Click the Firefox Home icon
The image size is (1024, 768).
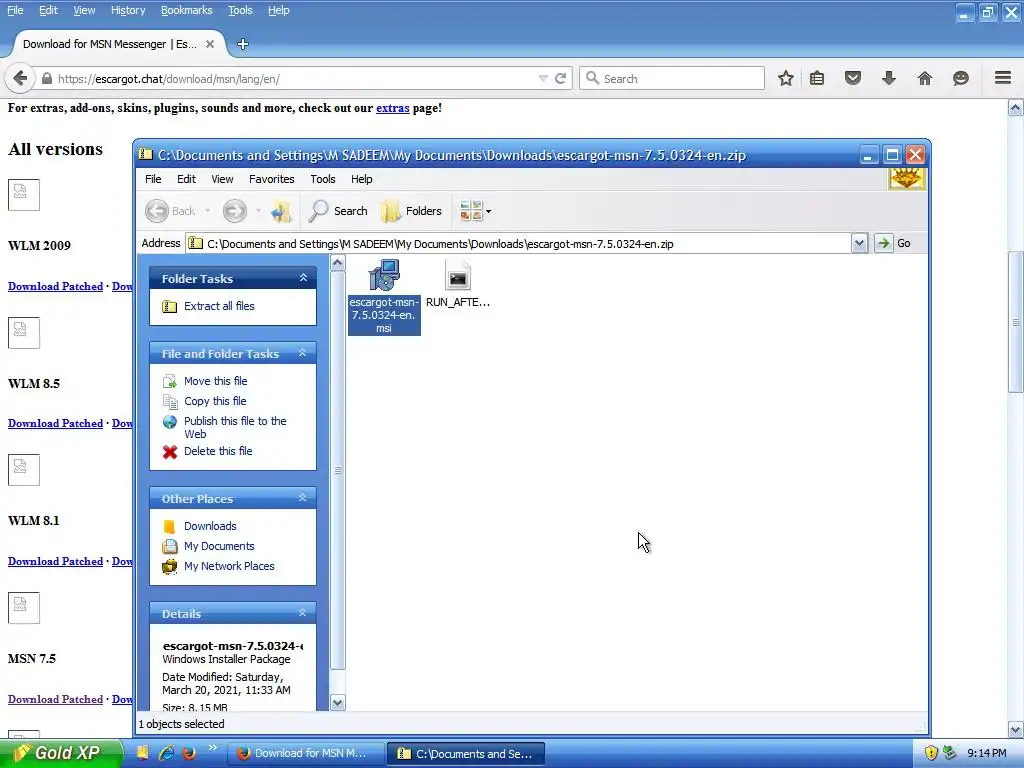pyautogui.click(x=925, y=78)
